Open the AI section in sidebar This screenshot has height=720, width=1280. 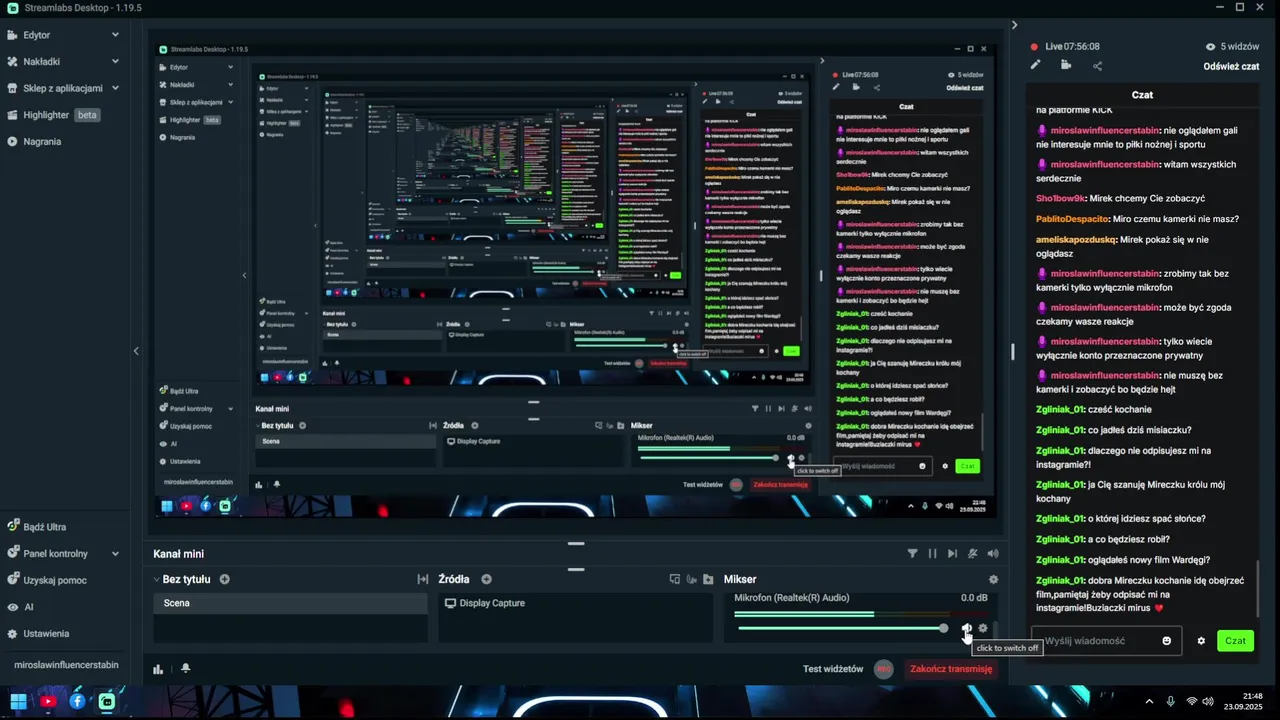(22, 607)
